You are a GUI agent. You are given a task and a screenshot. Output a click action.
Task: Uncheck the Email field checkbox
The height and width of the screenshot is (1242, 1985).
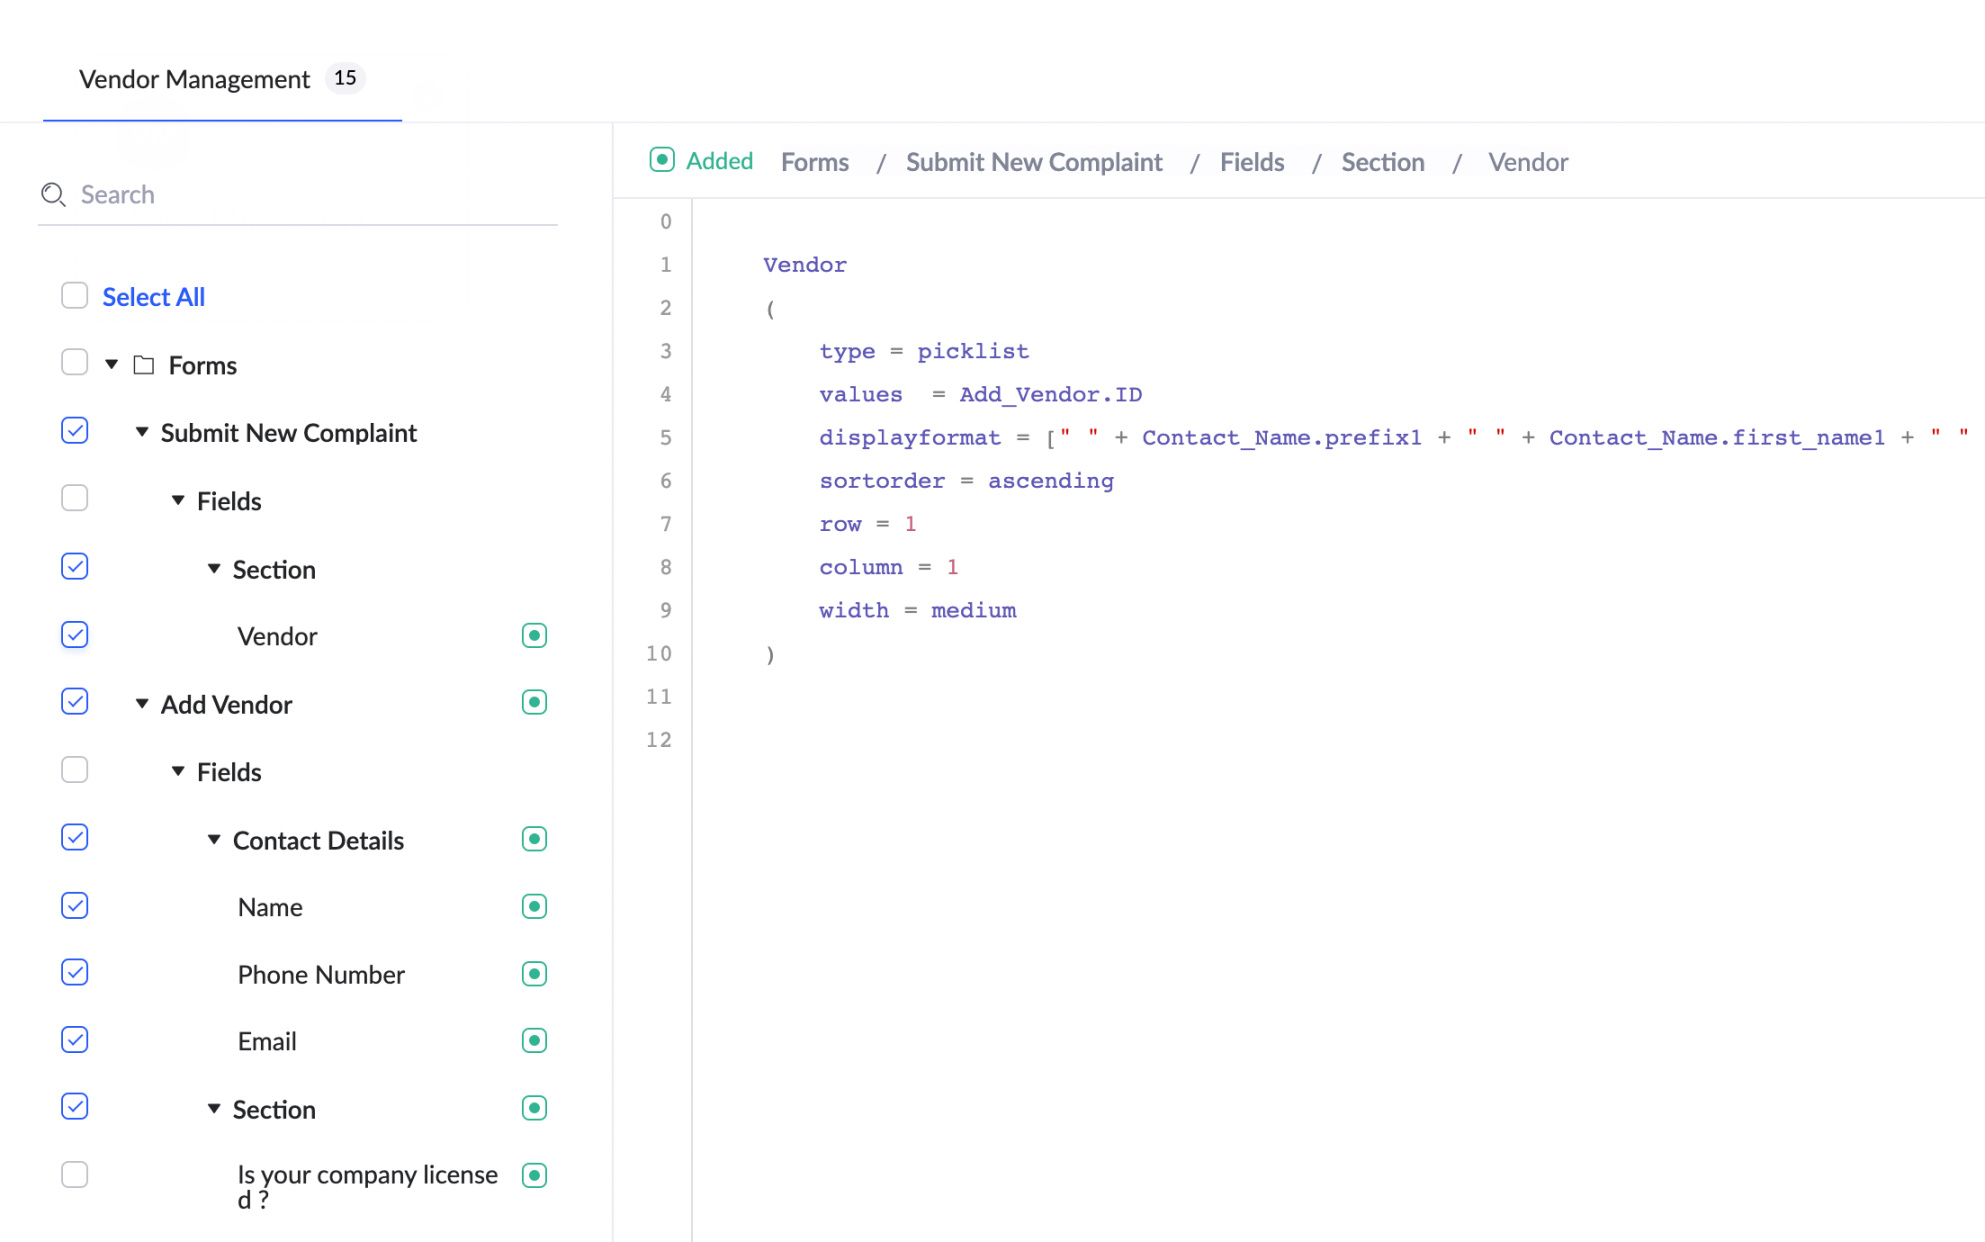[75, 1040]
